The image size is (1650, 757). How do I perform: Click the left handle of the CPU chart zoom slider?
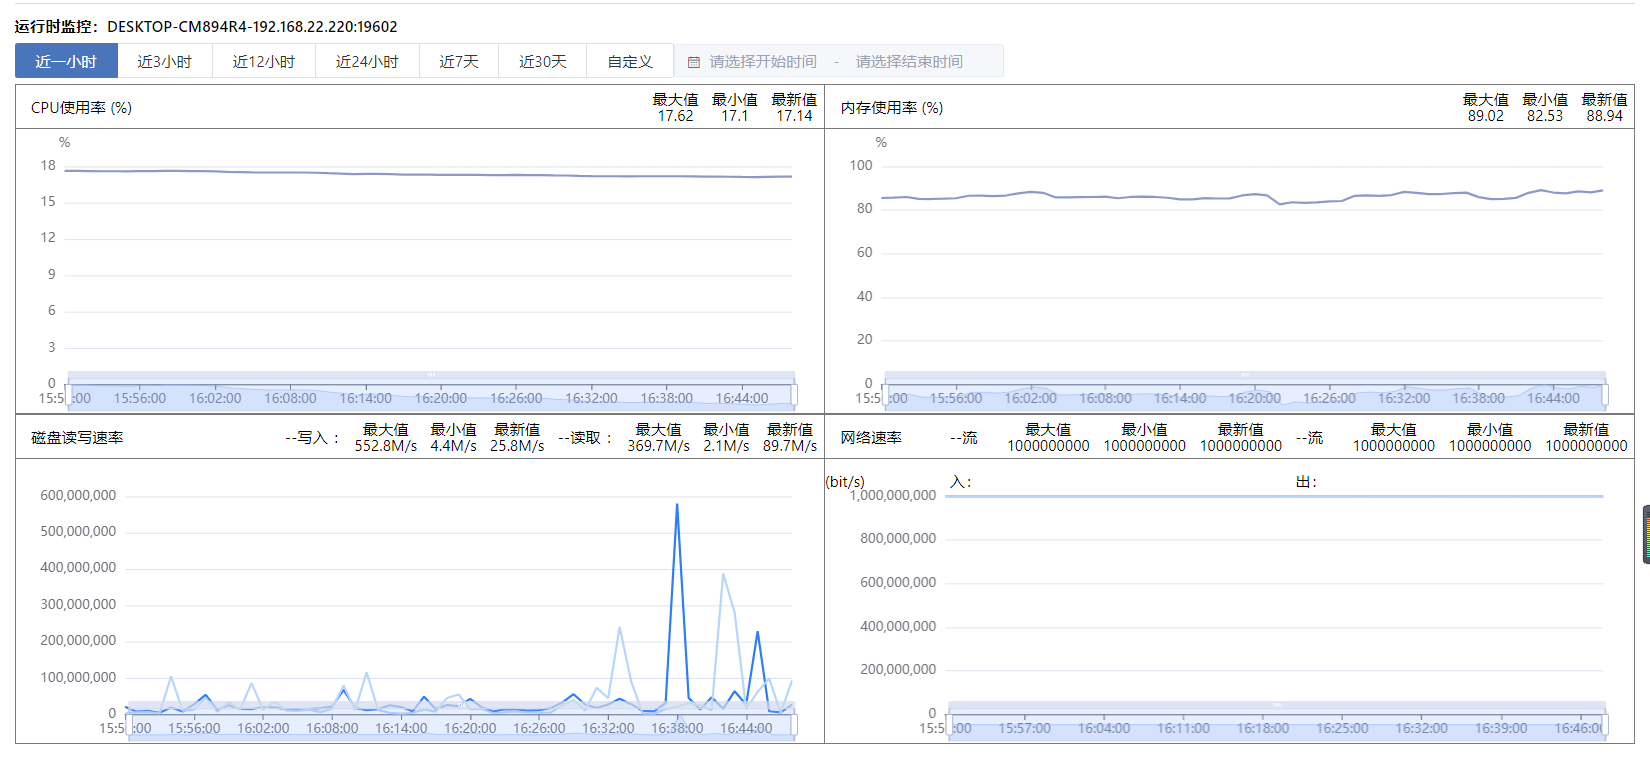pos(67,397)
